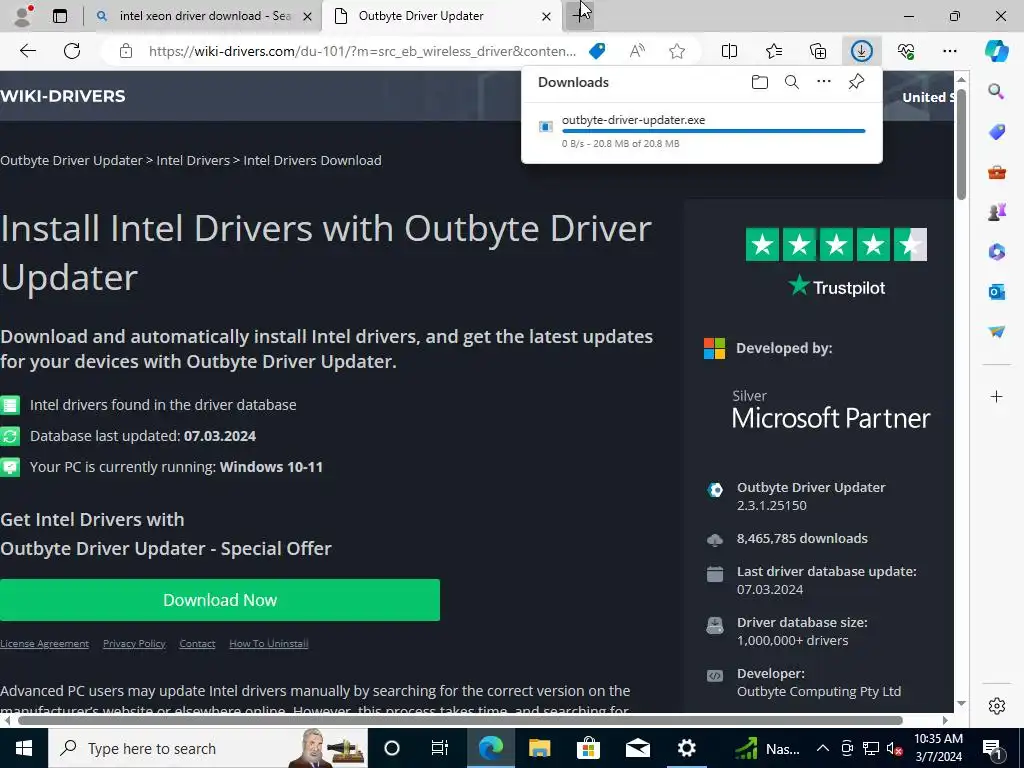
Task: Follow Intel Drivers breadcrumb link
Action: point(193,161)
